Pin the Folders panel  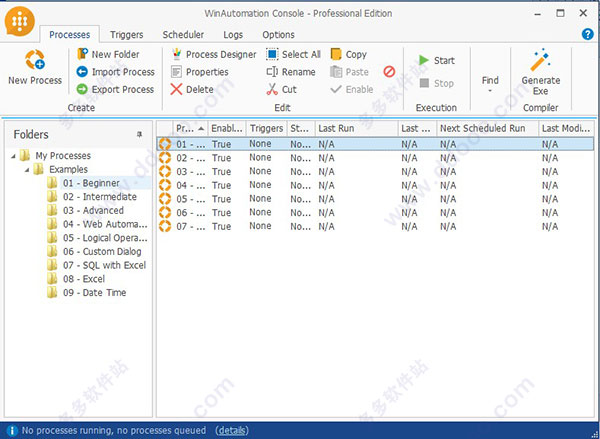140,134
